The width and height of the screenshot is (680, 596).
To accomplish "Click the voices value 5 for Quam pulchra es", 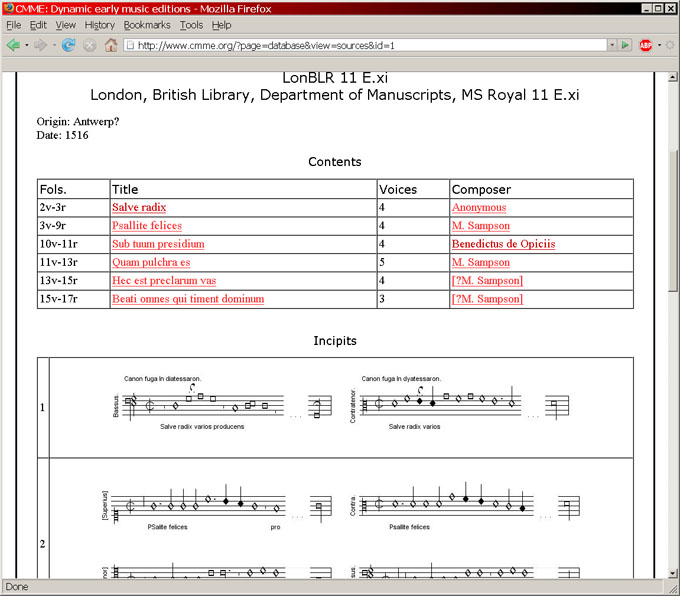I will point(382,262).
